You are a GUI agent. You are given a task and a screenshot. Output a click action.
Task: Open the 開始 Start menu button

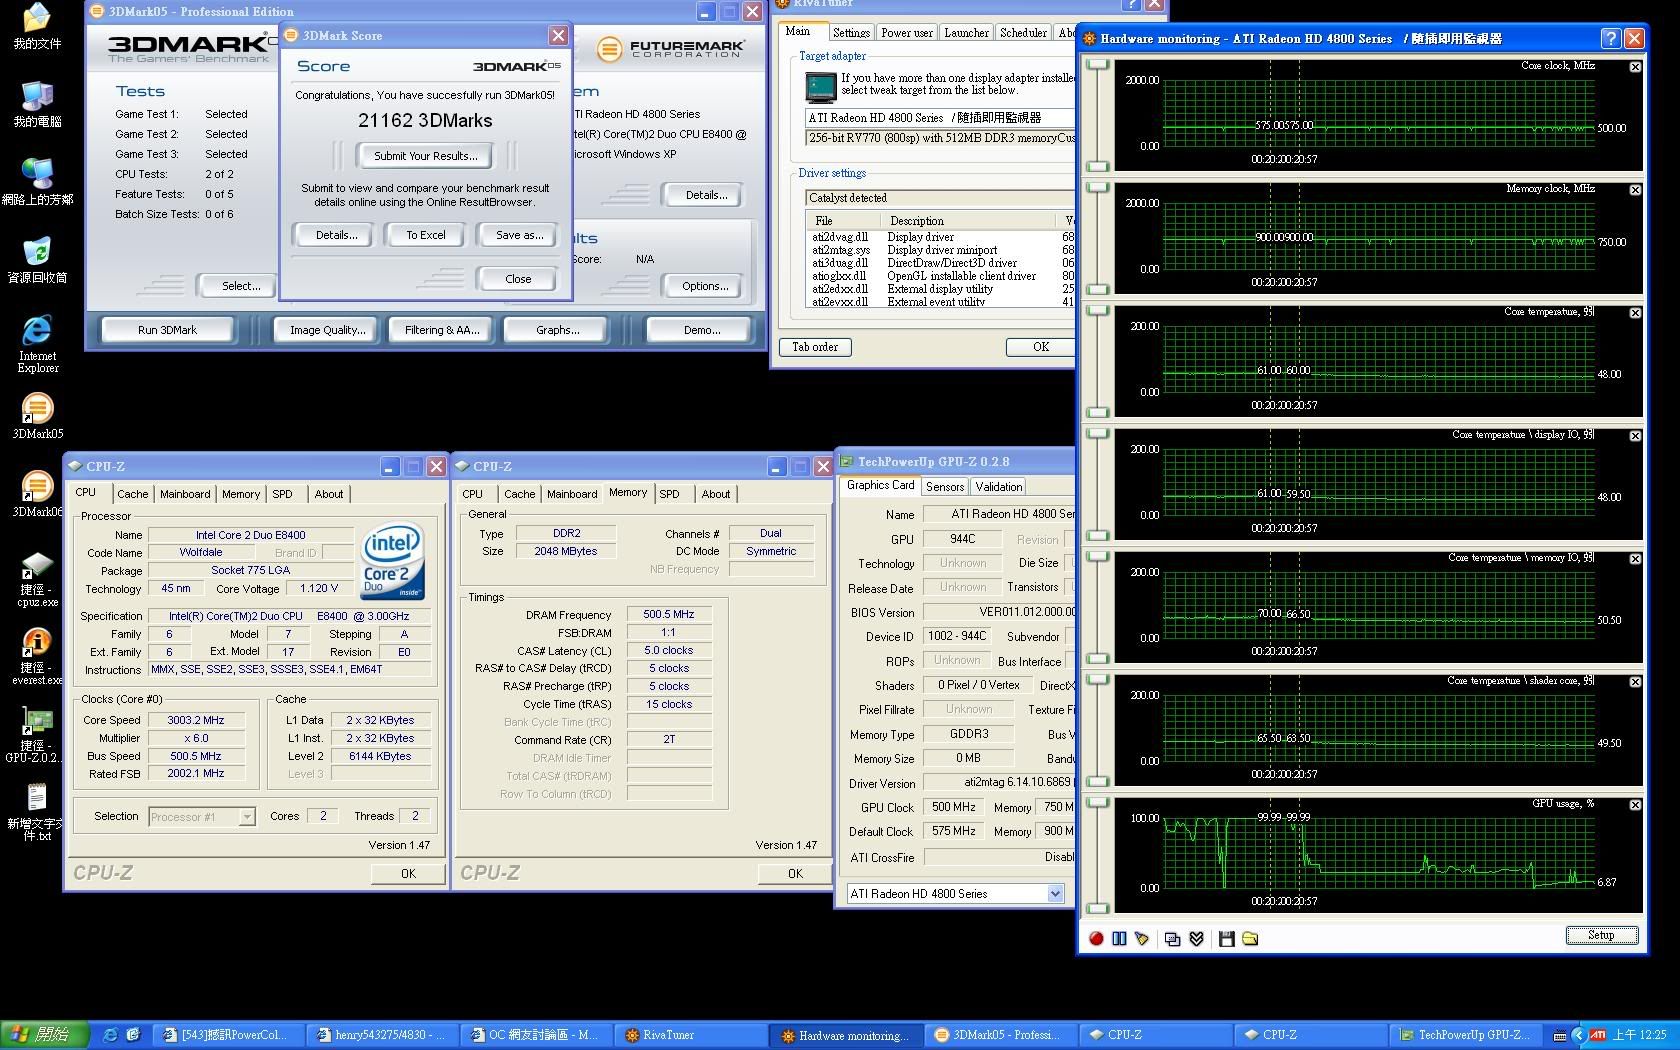pos(45,1035)
